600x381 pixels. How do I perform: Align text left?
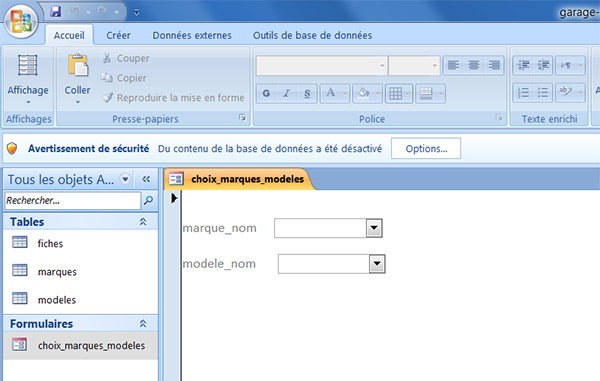click(x=453, y=65)
